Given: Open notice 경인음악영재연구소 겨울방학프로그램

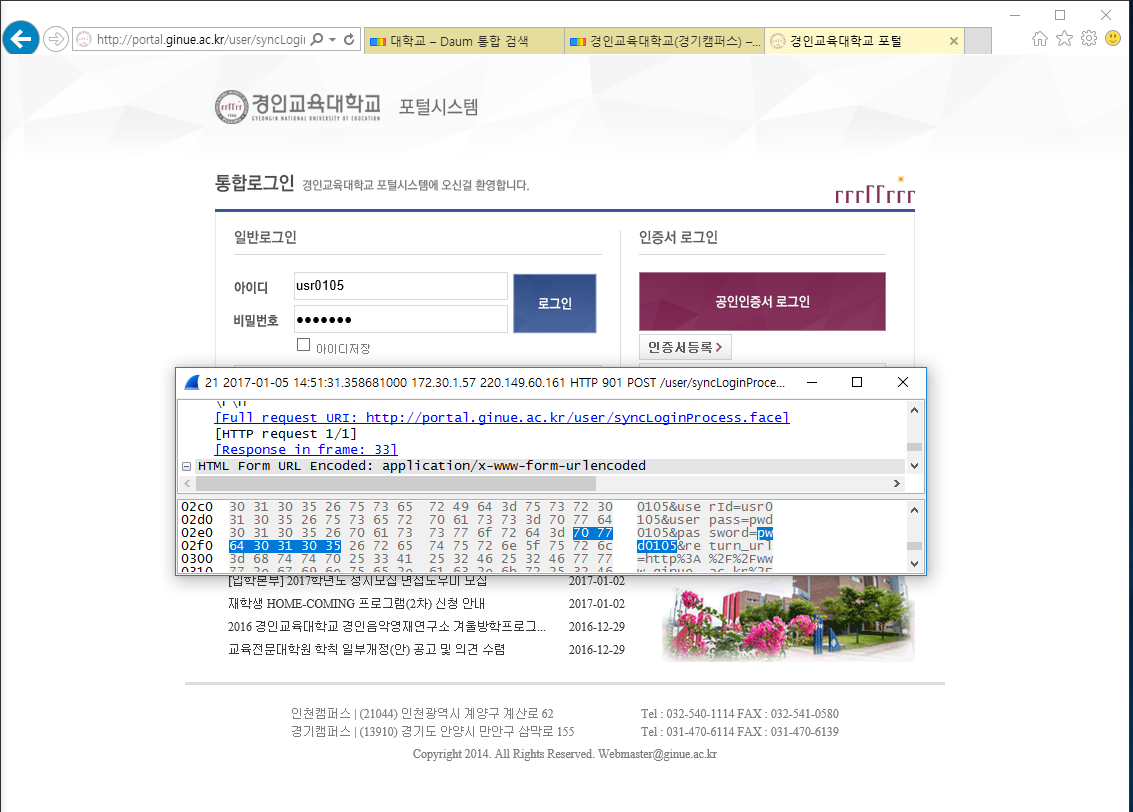Looking at the screenshot, I should tap(387, 627).
